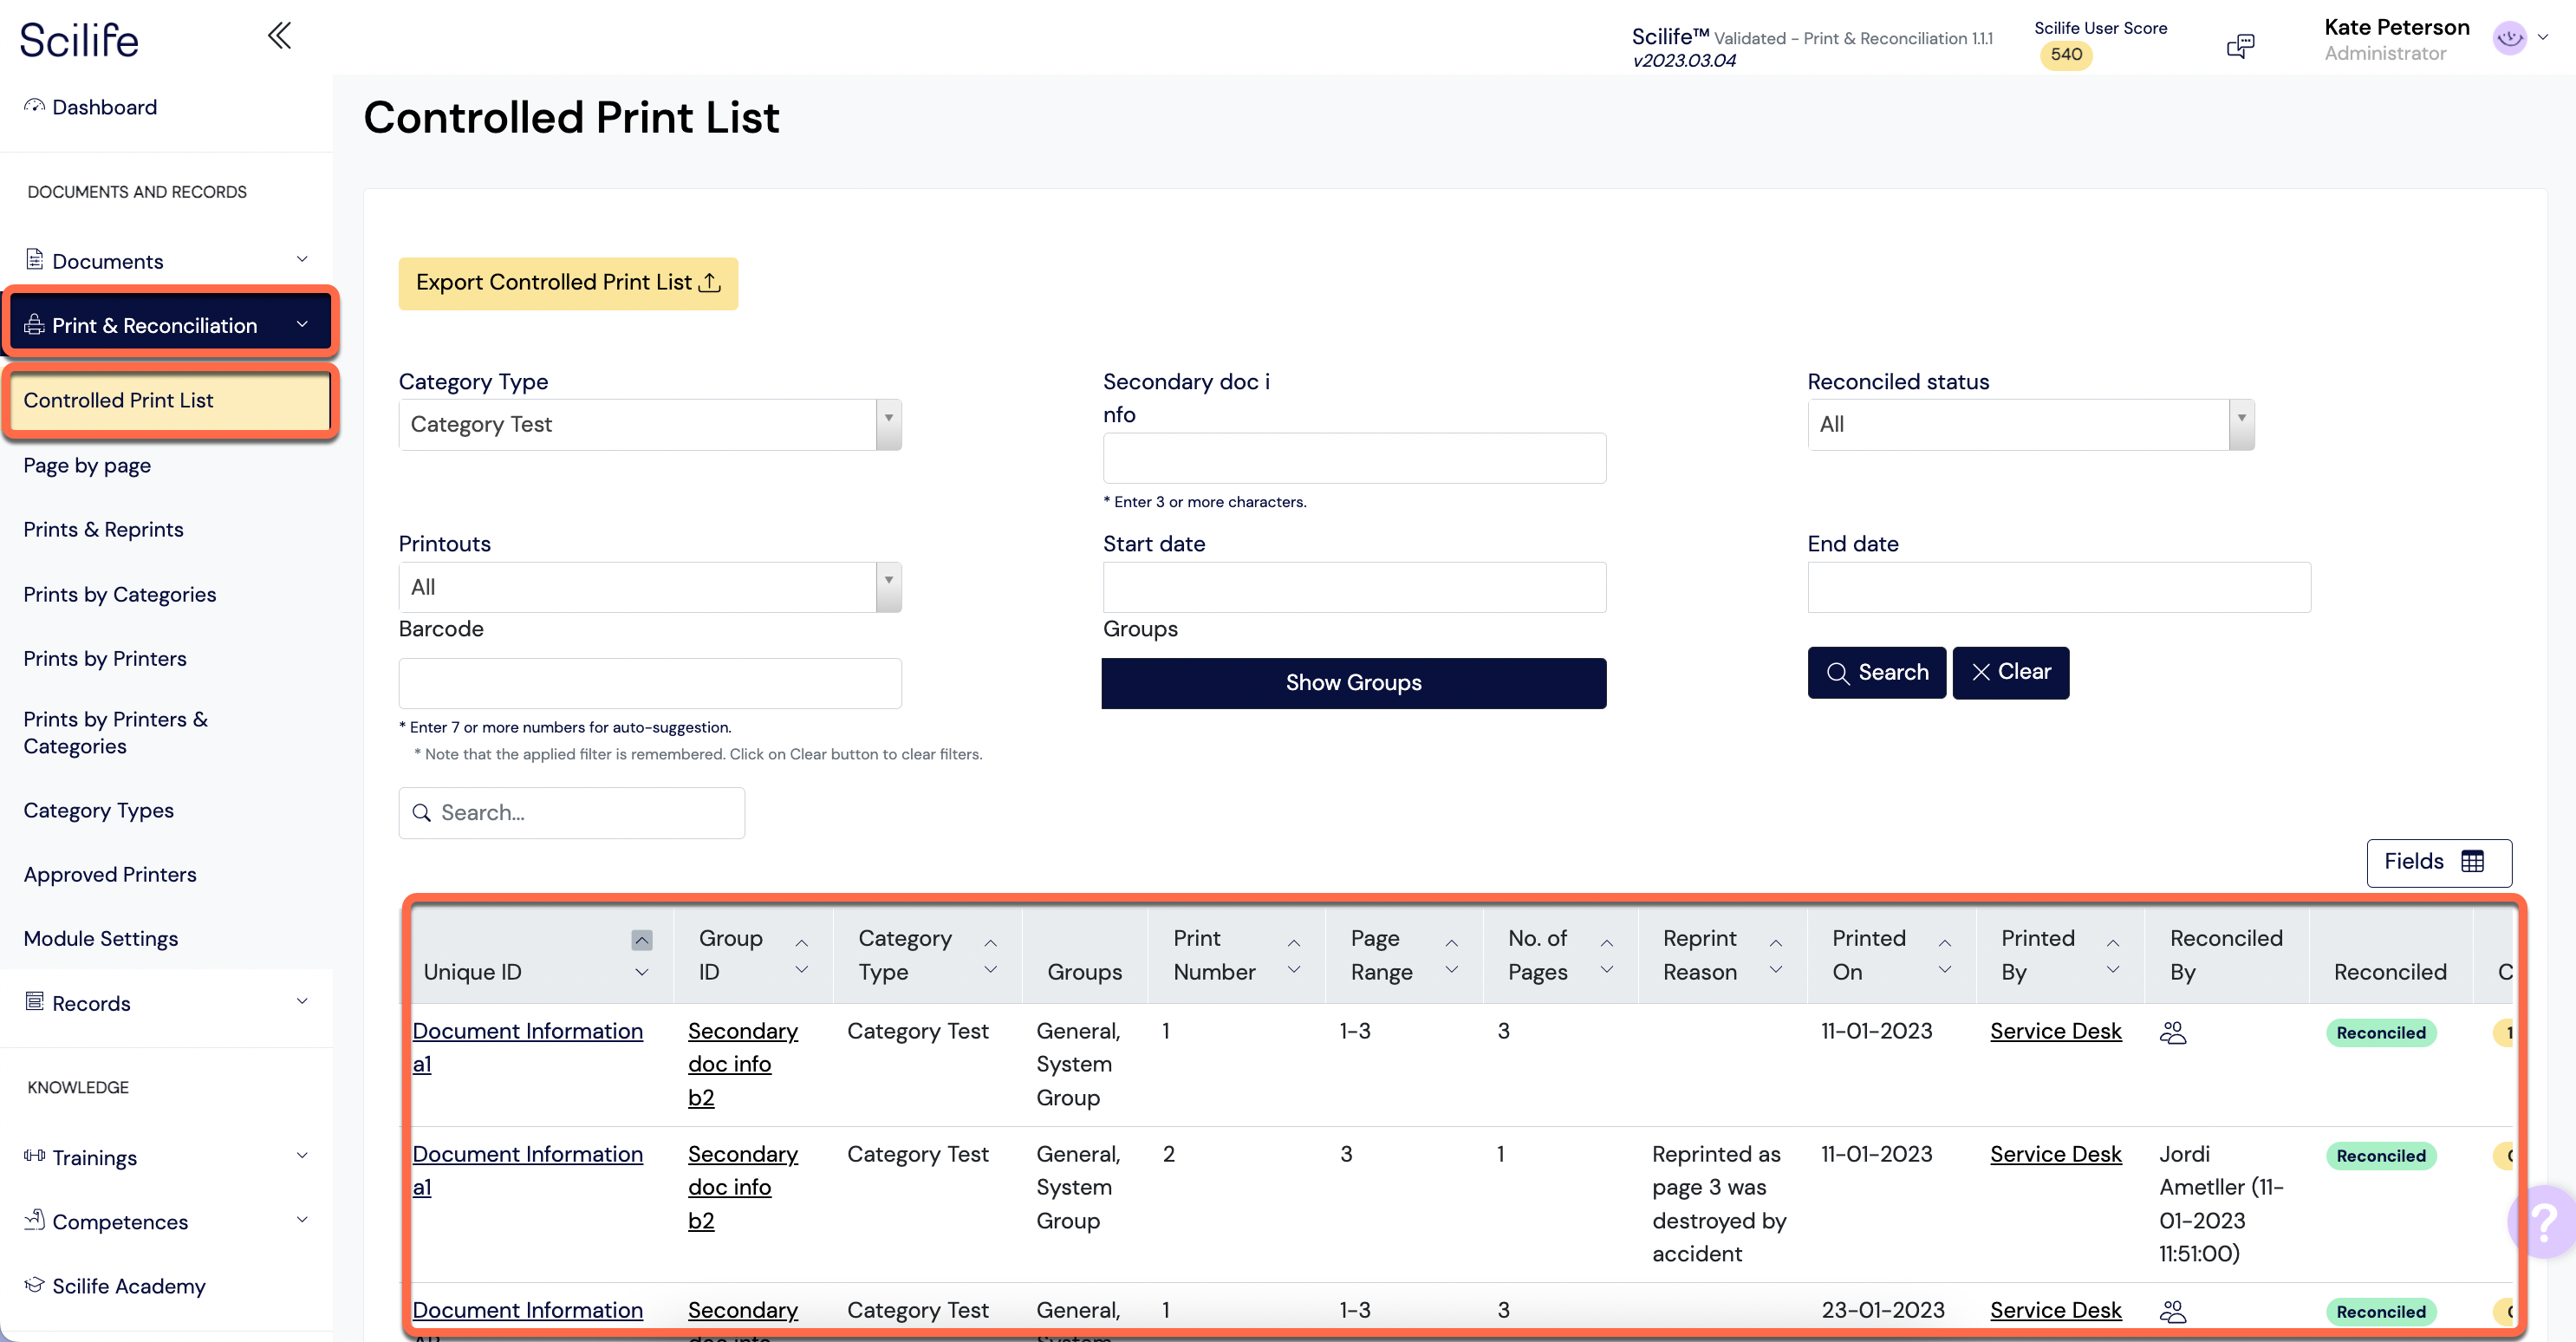Click the Show Groups toggle button

click(x=1353, y=681)
